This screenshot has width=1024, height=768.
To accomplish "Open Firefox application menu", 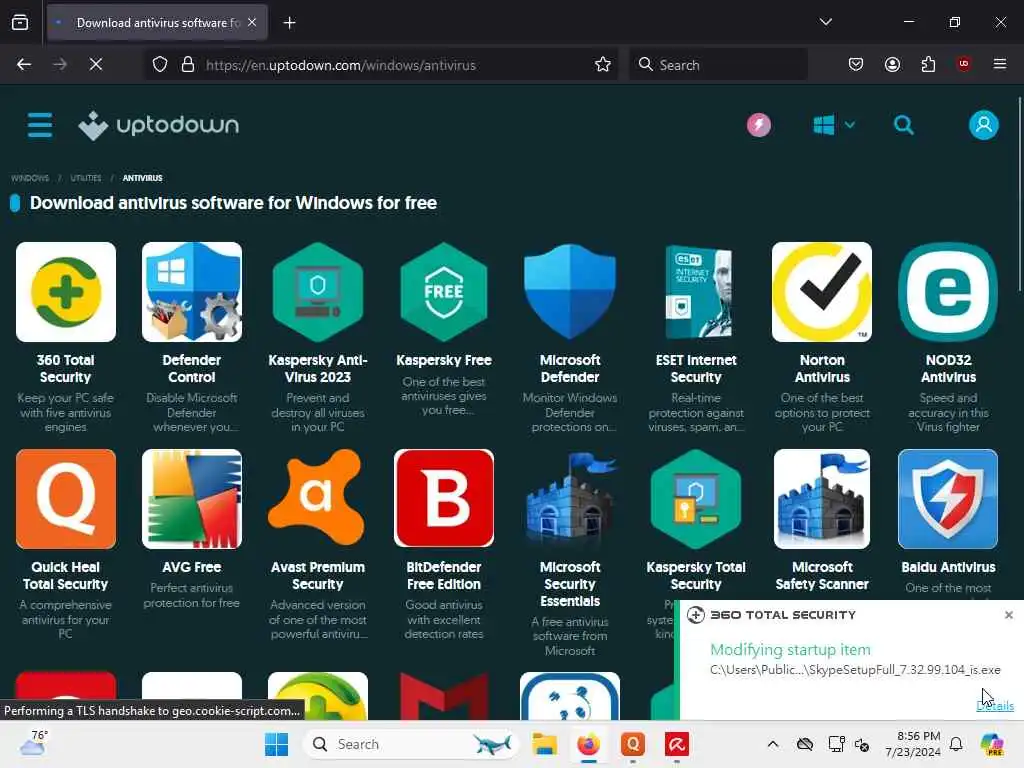I will (x=999, y=64).
